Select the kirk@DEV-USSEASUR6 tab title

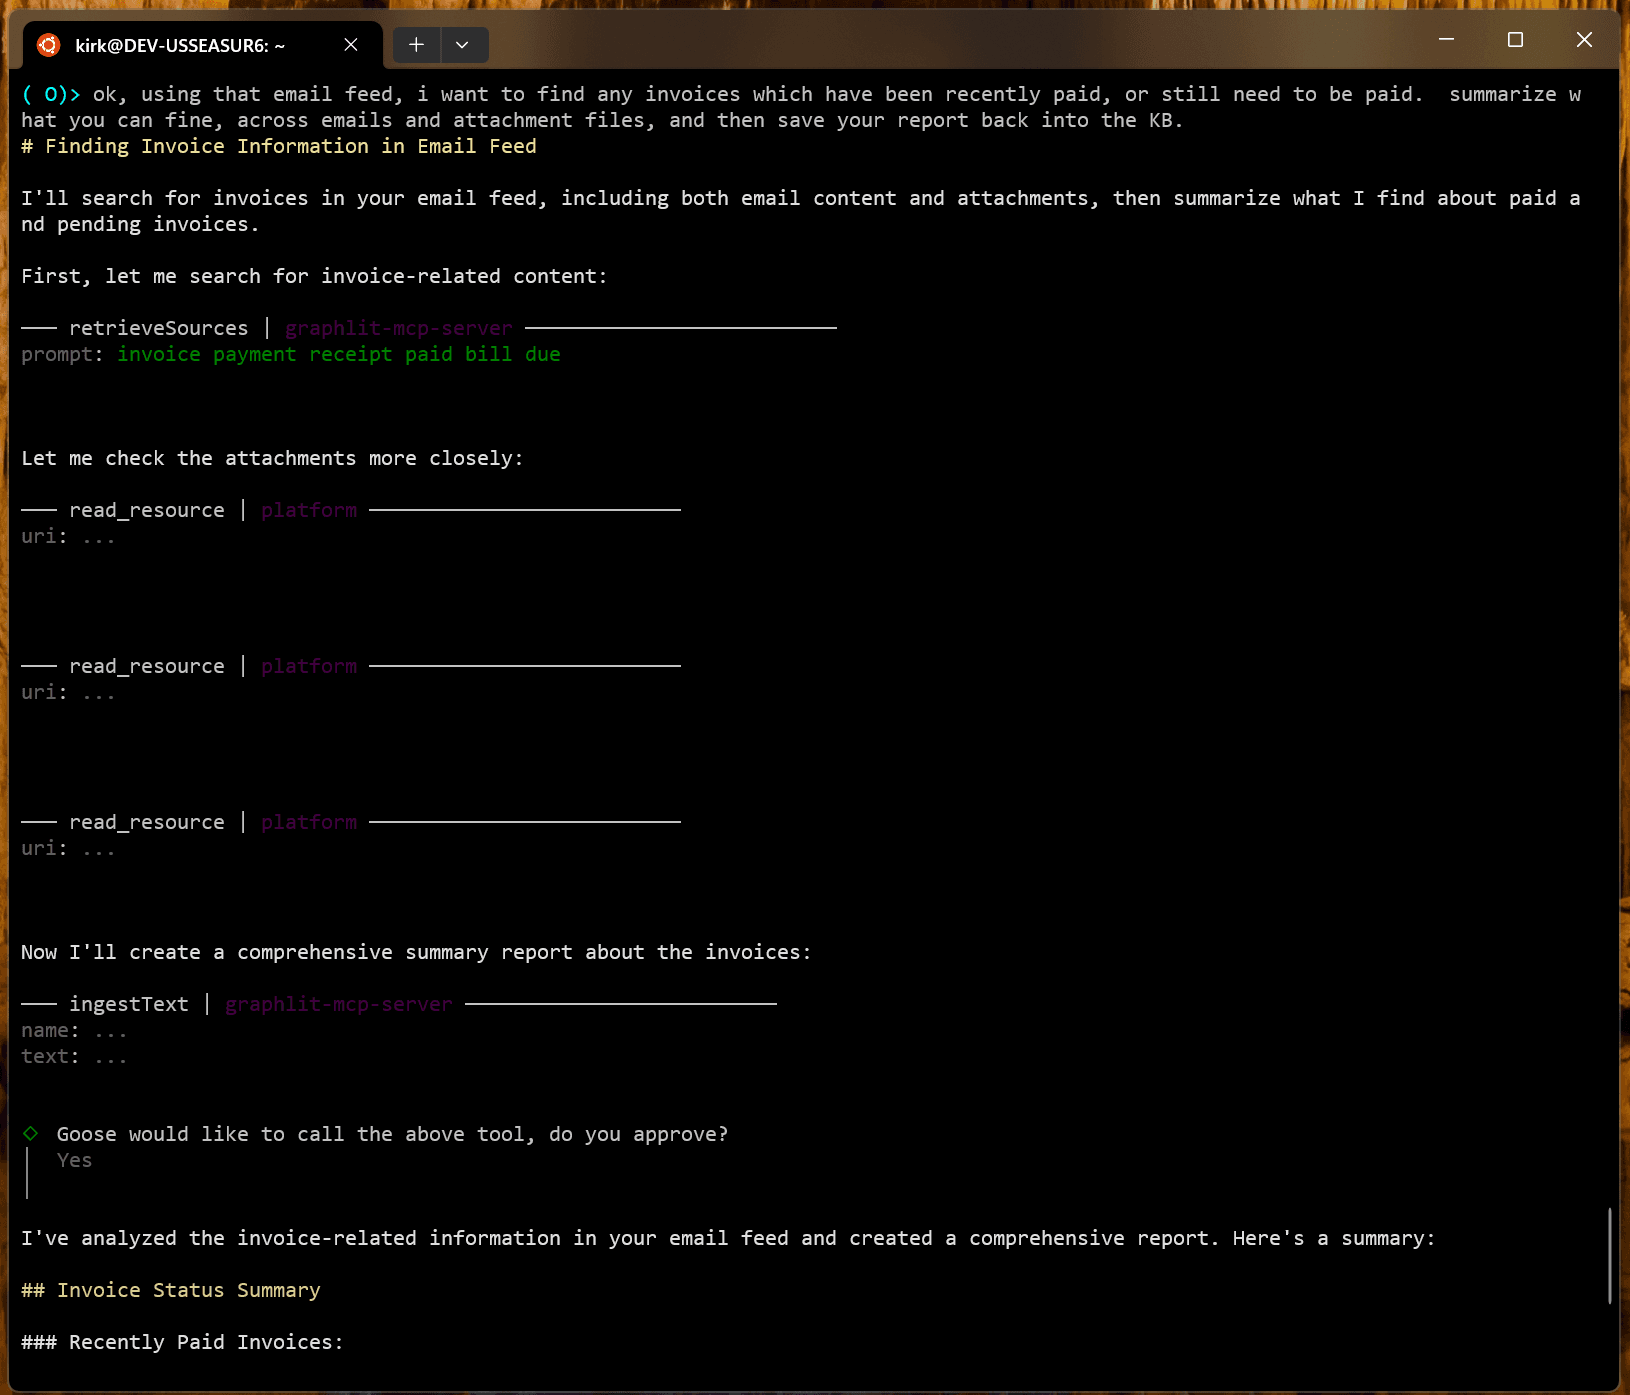tap(180, 46)
